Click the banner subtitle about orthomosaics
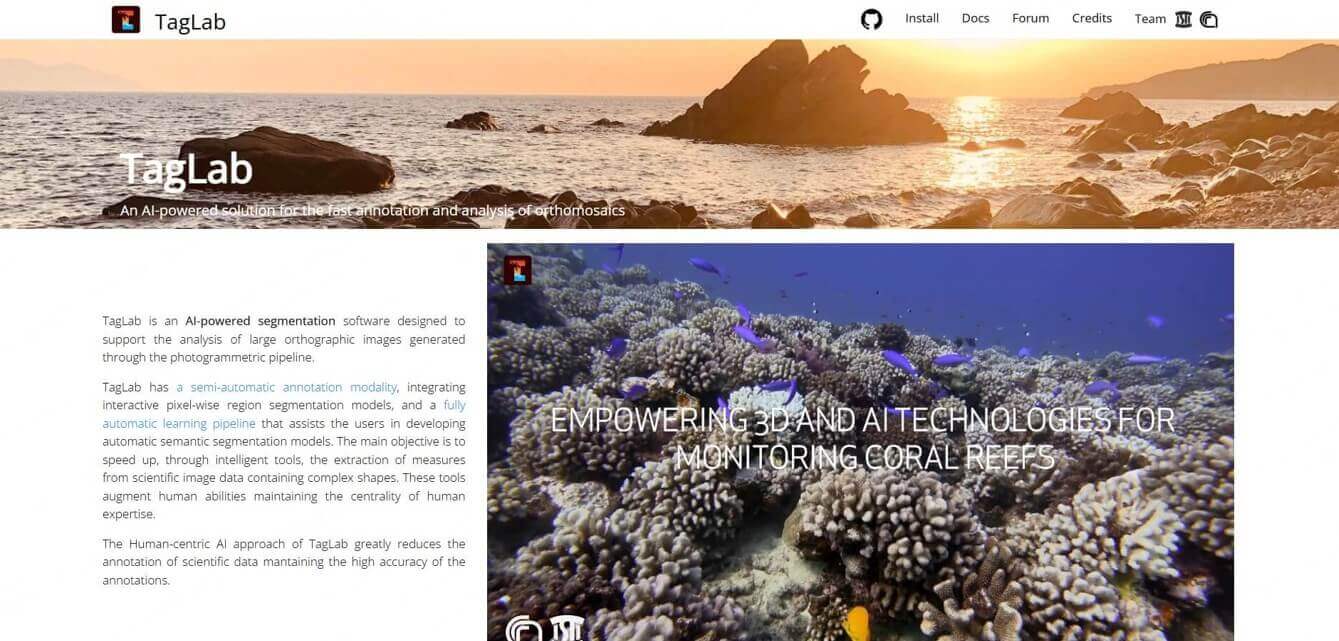 372,211
